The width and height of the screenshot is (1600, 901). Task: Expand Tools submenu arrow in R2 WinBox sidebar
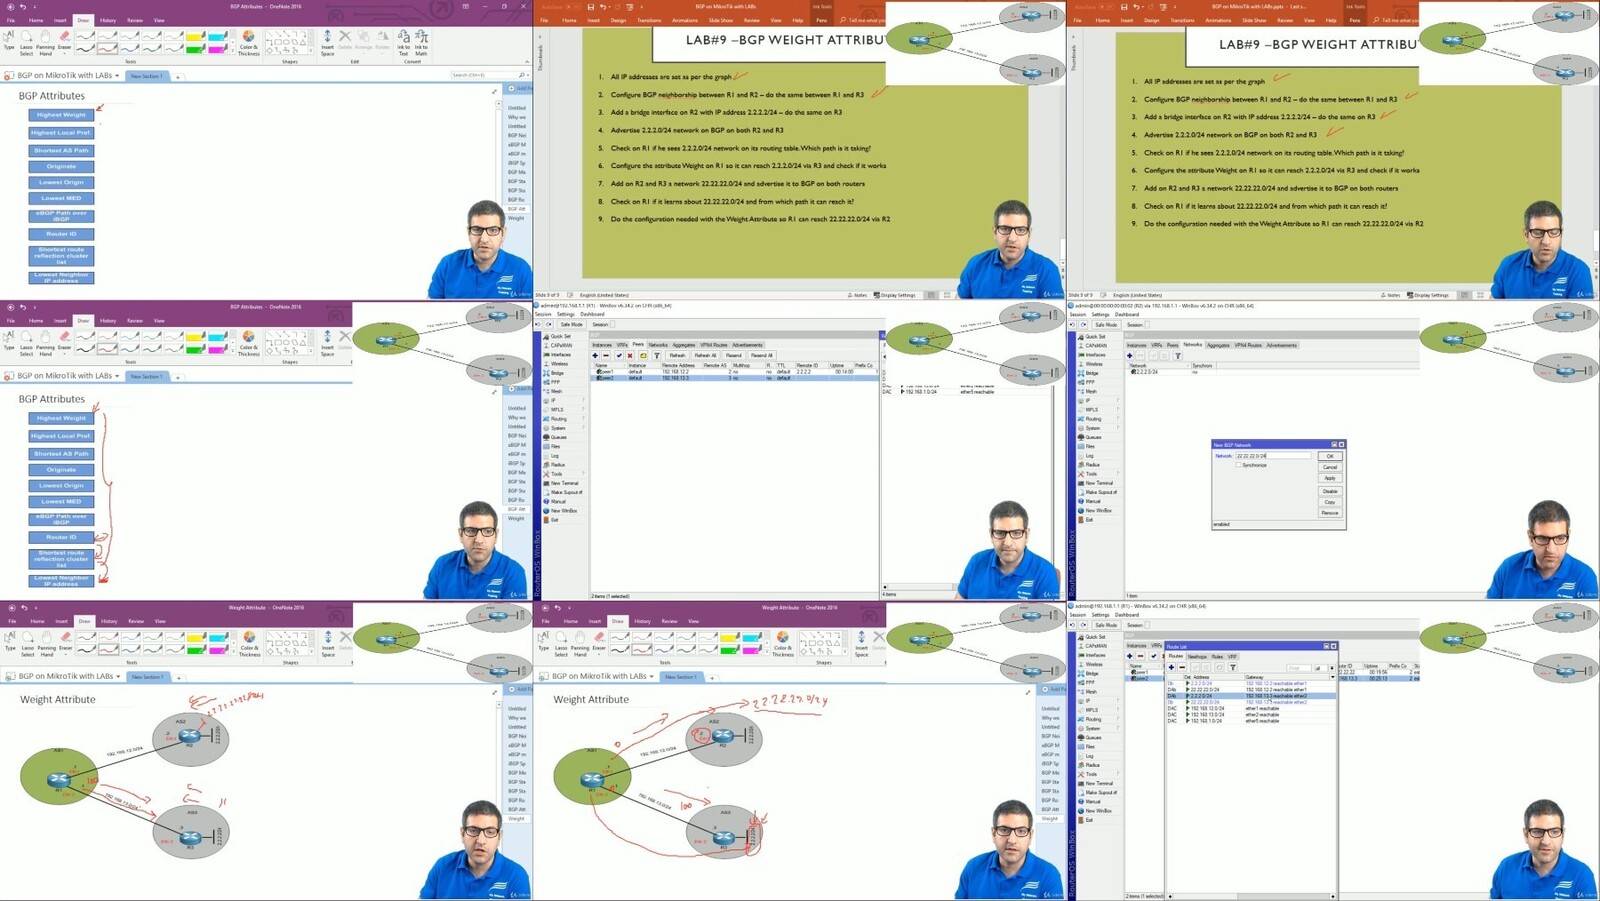click(x=1117, y=473)
